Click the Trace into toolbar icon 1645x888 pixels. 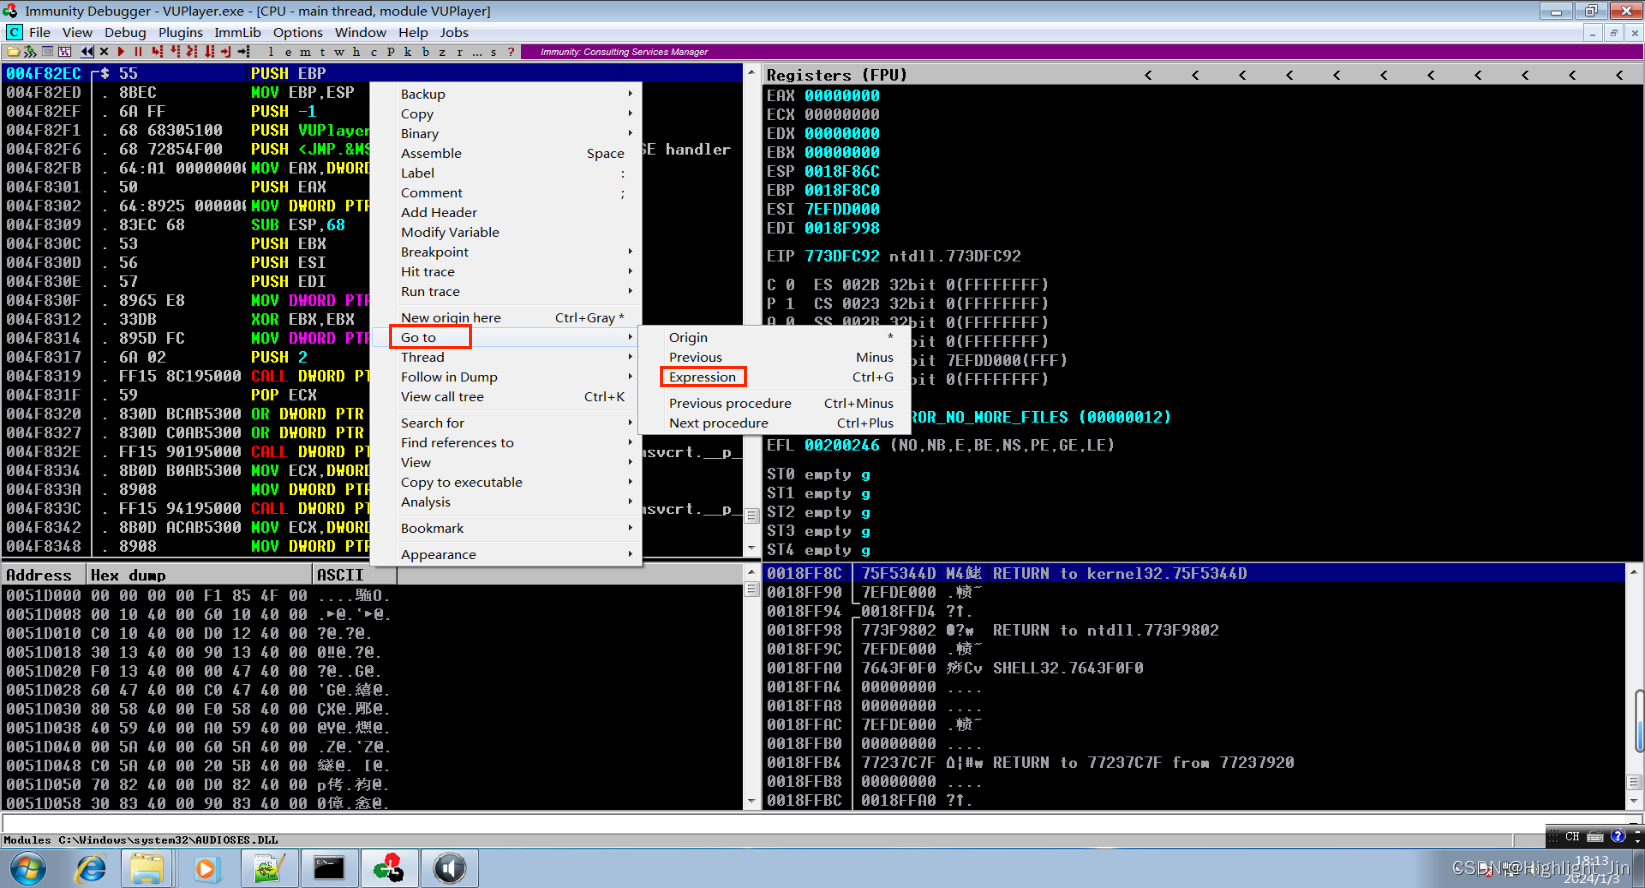[x=192, y=51]
